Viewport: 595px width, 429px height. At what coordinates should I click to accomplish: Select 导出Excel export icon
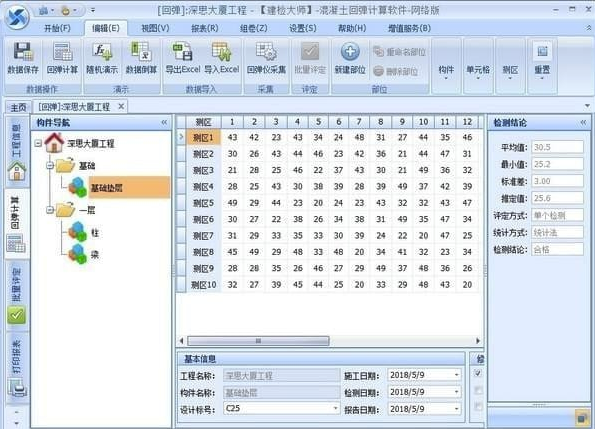click(x=183, y=58)
